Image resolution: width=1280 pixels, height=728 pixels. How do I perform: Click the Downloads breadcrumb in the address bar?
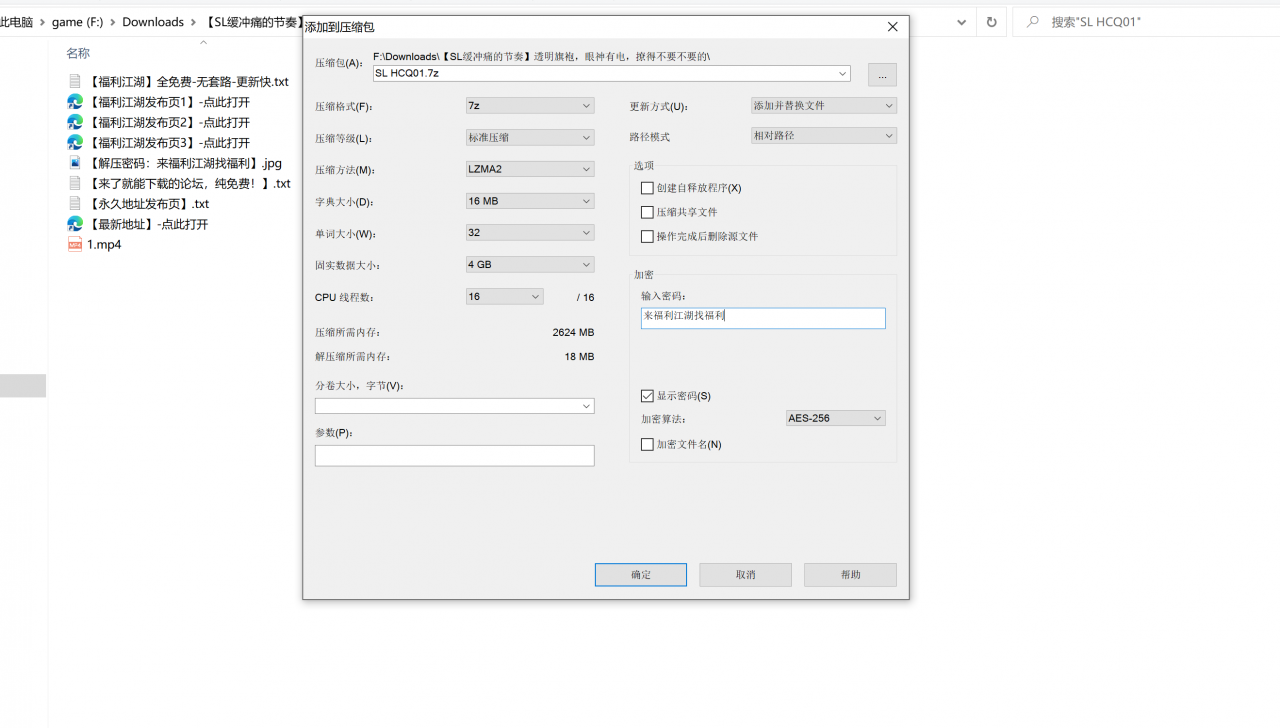coord(153,22)
